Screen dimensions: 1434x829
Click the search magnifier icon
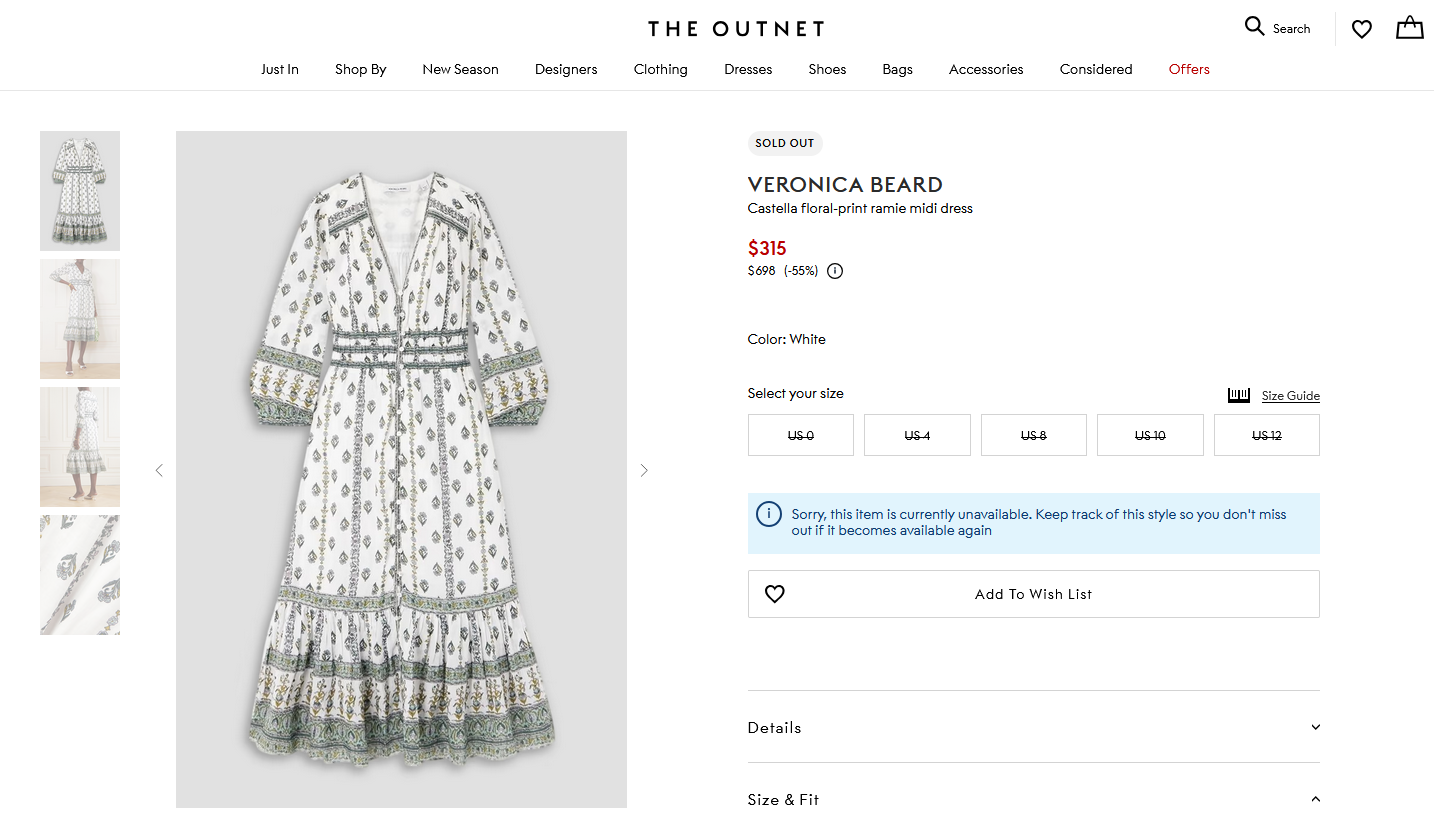[1254, 27]
